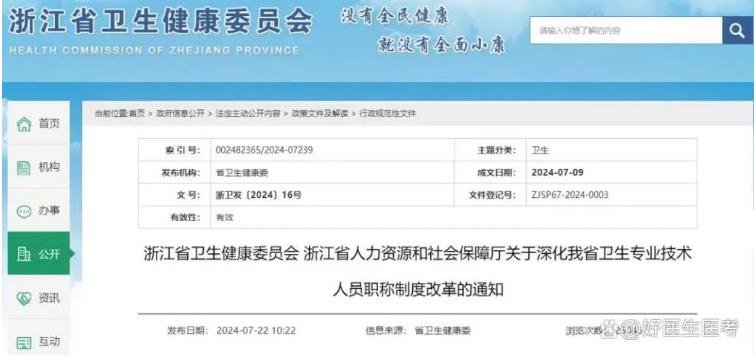The height and width of the screenshot is (362, 756).
Task: Click the 资讯 news icon
Action: point(24,299)
